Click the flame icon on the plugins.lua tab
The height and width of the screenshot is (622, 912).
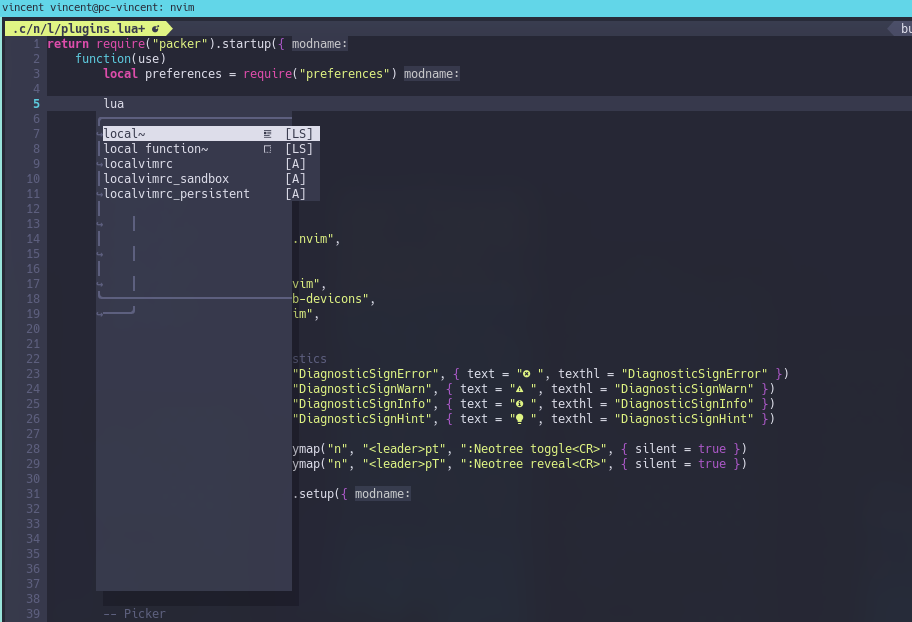155,28
